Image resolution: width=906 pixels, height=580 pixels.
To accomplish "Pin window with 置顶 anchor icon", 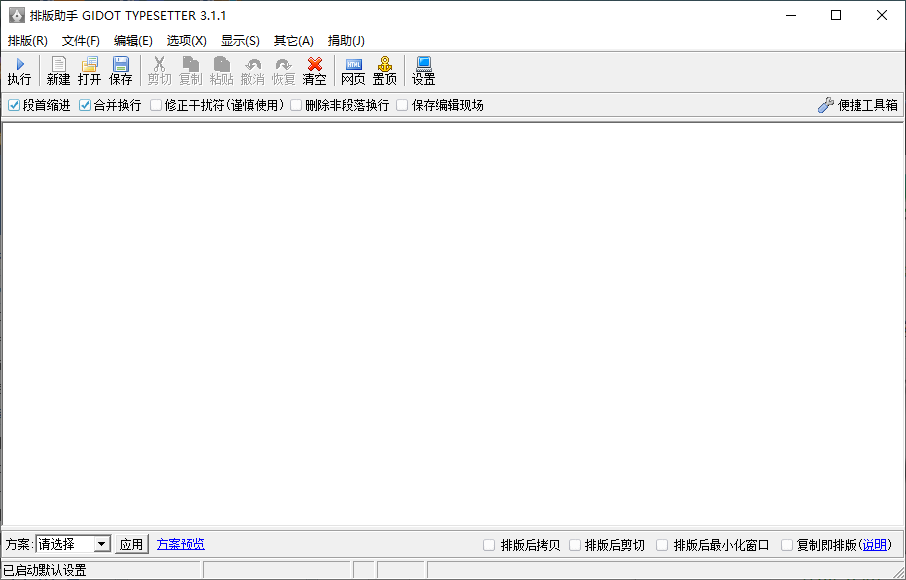I will (385, 64).
